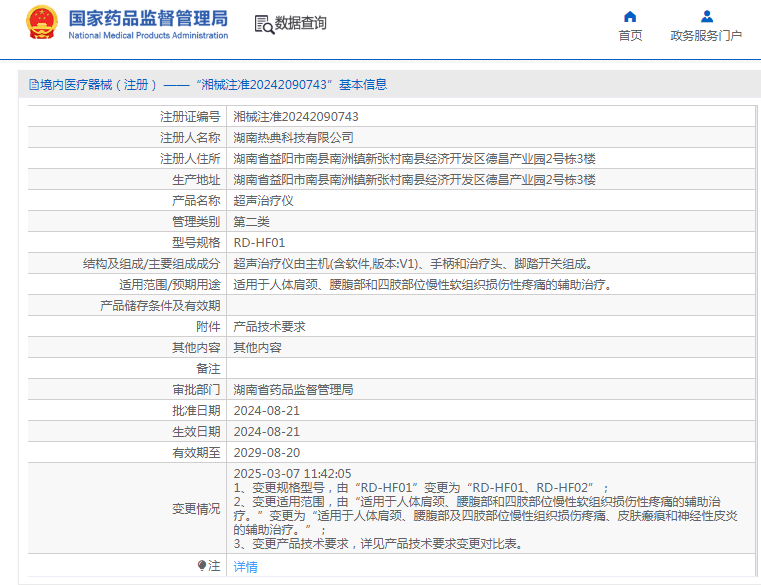Click the 管理类别 label
Viewport: 761px width, 585px height.
(196, 222)
